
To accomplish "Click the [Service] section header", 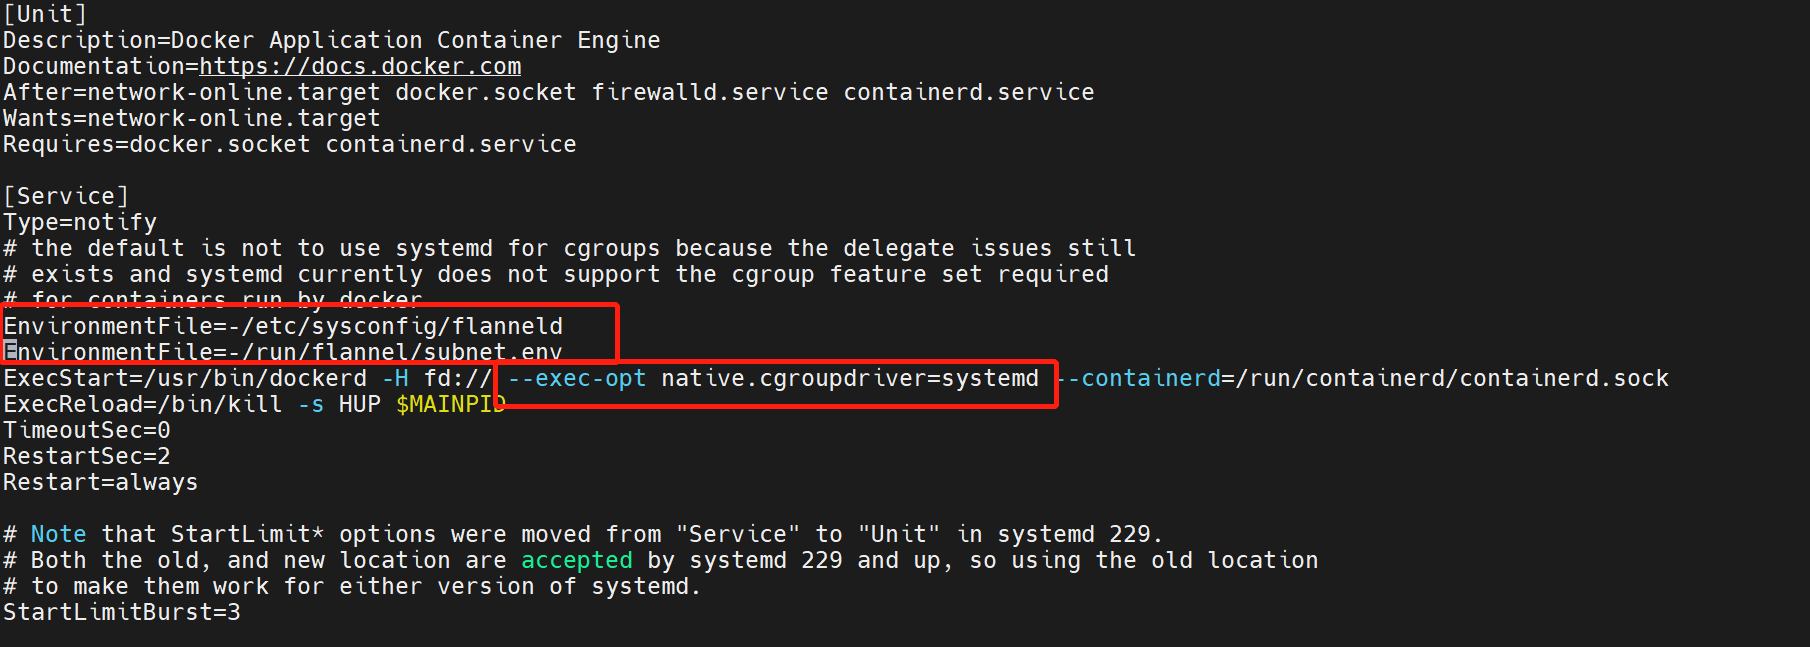I will point(66,196).
